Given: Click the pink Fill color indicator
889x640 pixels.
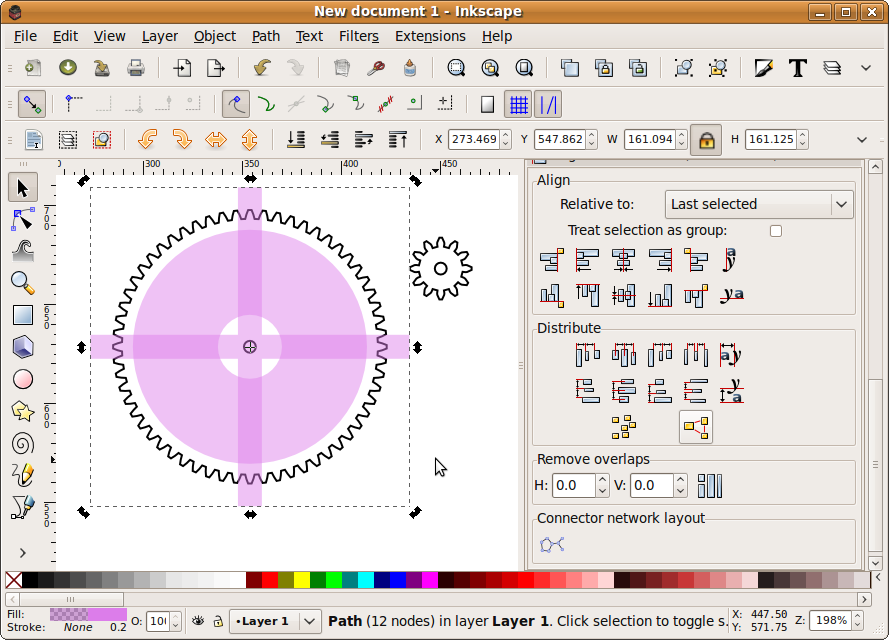Looking at the screenshot, I should coord(88,614).
